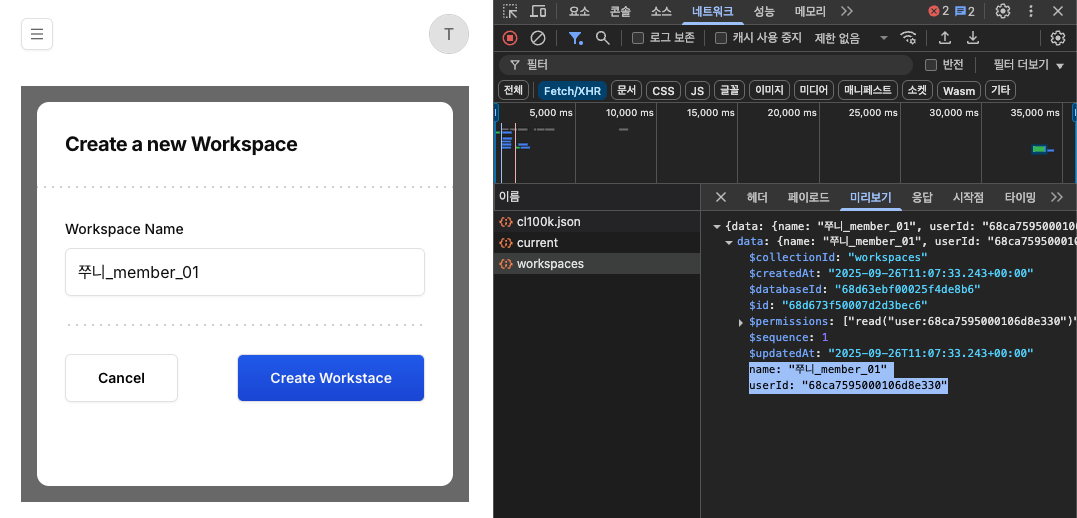Screen dimensions: 1077x518
Task: Switch to the 네트워크 panel
Action: point(712,11)
